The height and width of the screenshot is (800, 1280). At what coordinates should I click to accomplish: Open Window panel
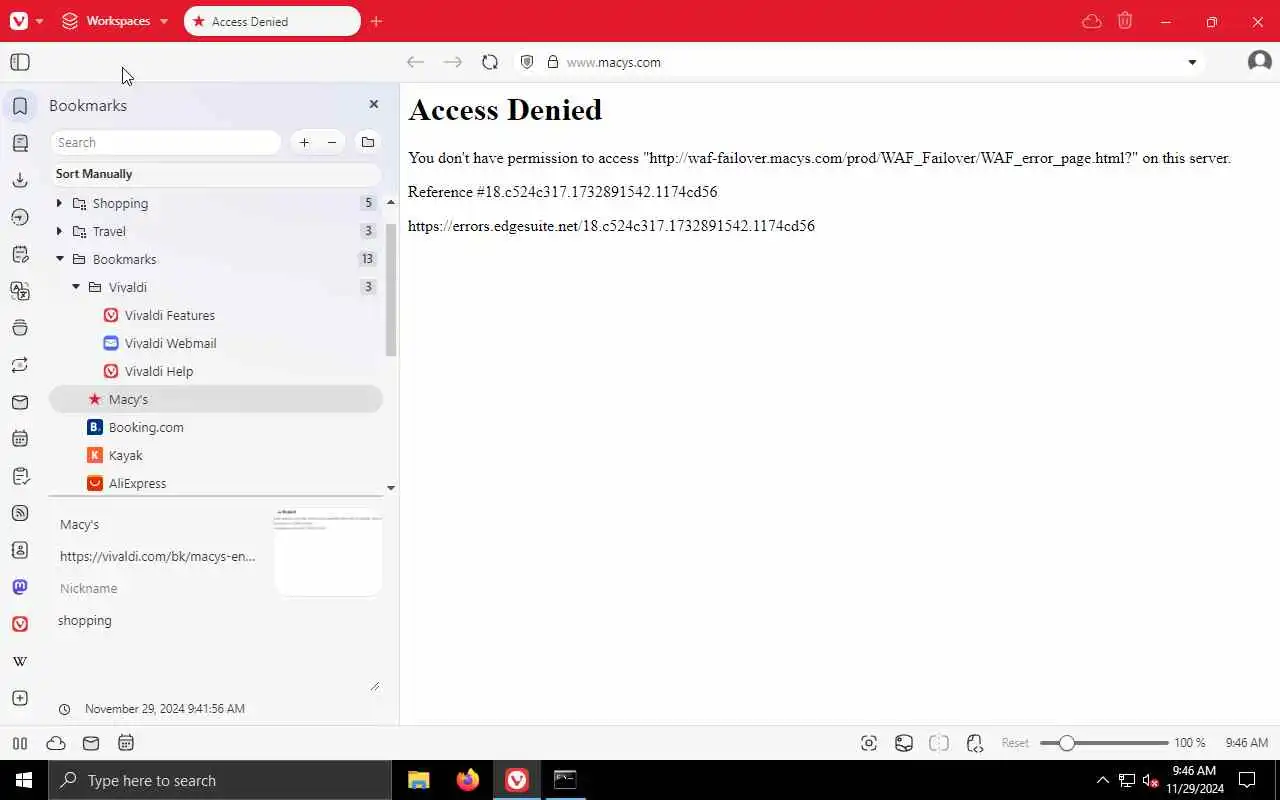[20, 328]
